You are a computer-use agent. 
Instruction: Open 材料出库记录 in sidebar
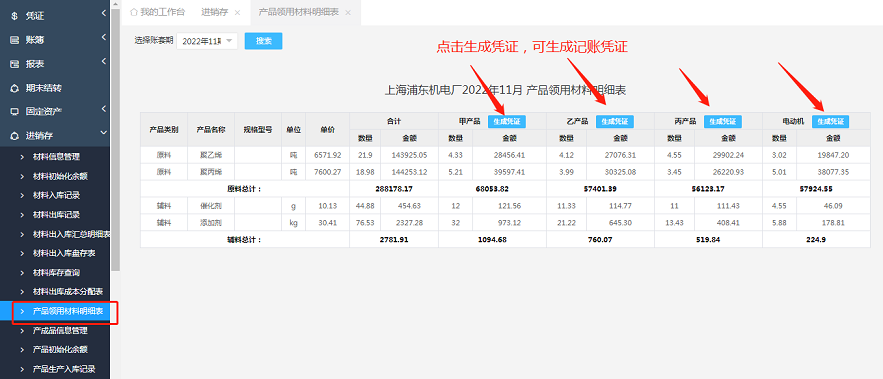coord(55,215)
